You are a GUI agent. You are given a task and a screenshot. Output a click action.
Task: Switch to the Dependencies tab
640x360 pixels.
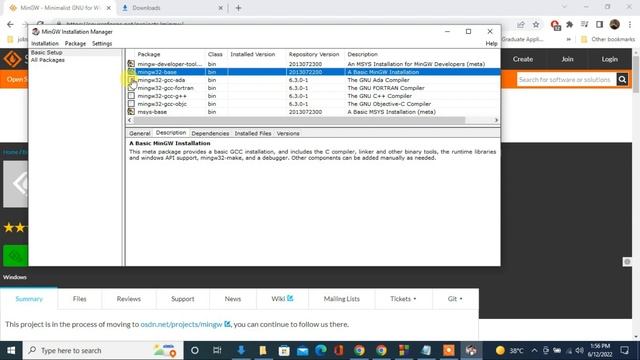pyautogui.click(x=210, y=133)
